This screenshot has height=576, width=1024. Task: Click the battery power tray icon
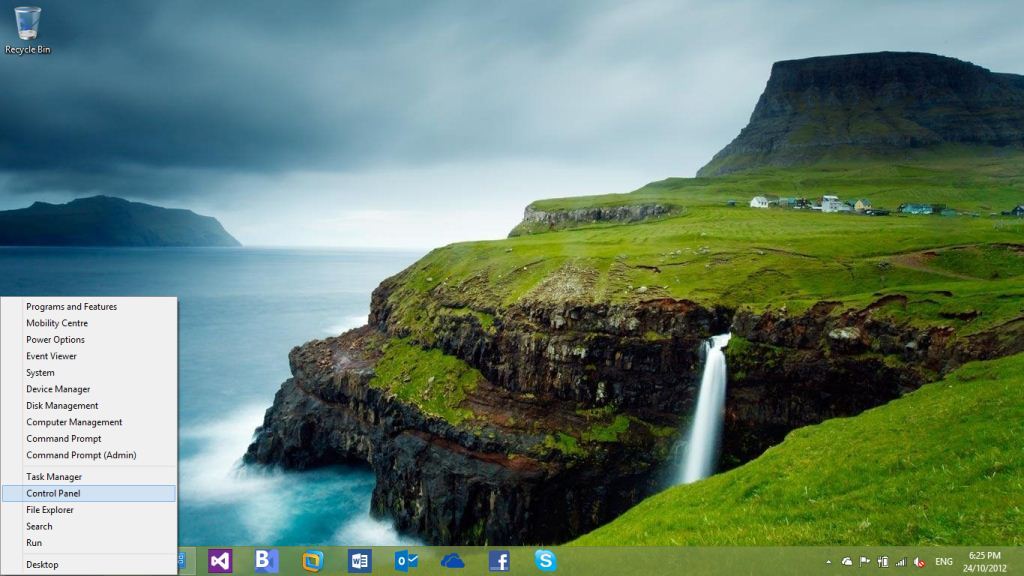[883, 562]
